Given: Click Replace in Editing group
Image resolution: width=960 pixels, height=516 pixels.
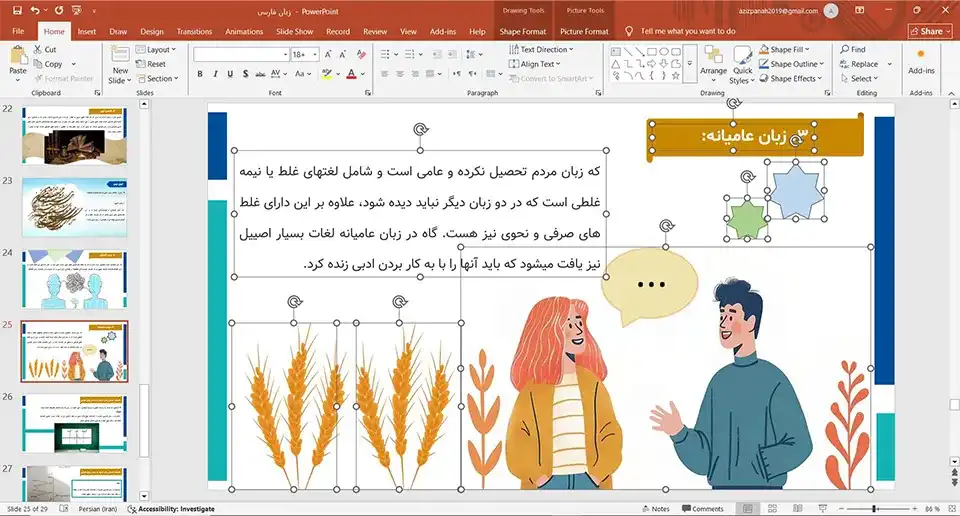Looking at the screenshot, I should coord(860,64).
